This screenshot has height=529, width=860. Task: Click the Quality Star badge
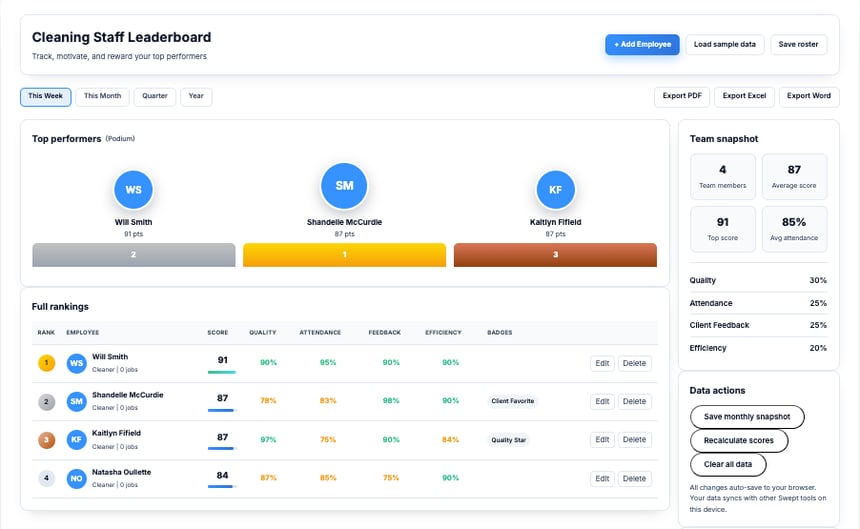508,440
